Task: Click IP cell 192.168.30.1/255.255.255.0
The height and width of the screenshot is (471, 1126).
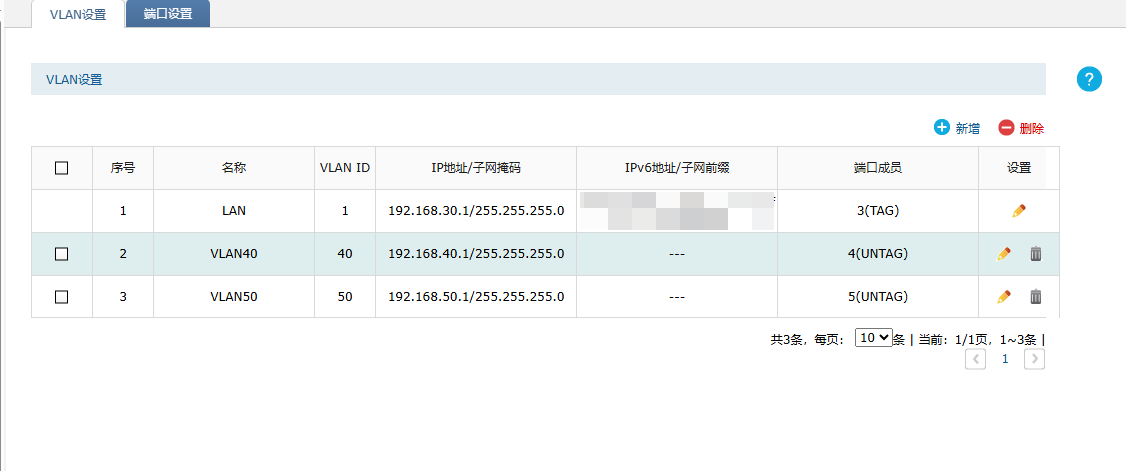Action: [x=476, y=211]
